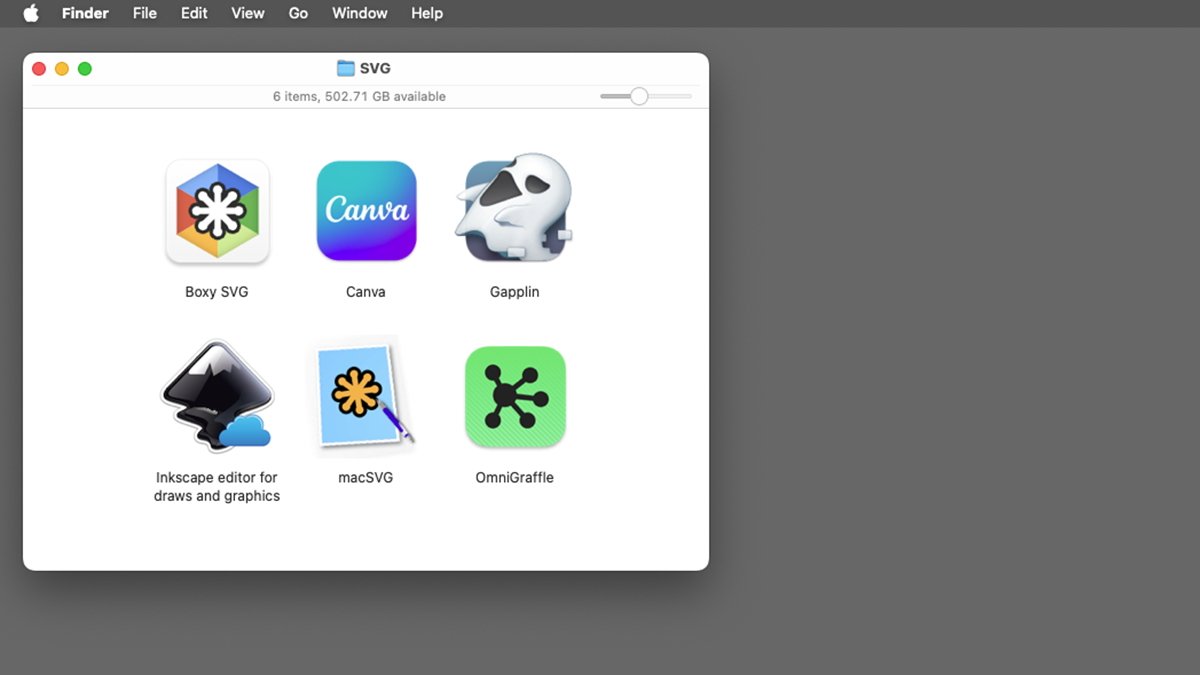Click the "Boxy SVG" file name label
Viewport: 1200px width, 675px height.
pos(217,292)
